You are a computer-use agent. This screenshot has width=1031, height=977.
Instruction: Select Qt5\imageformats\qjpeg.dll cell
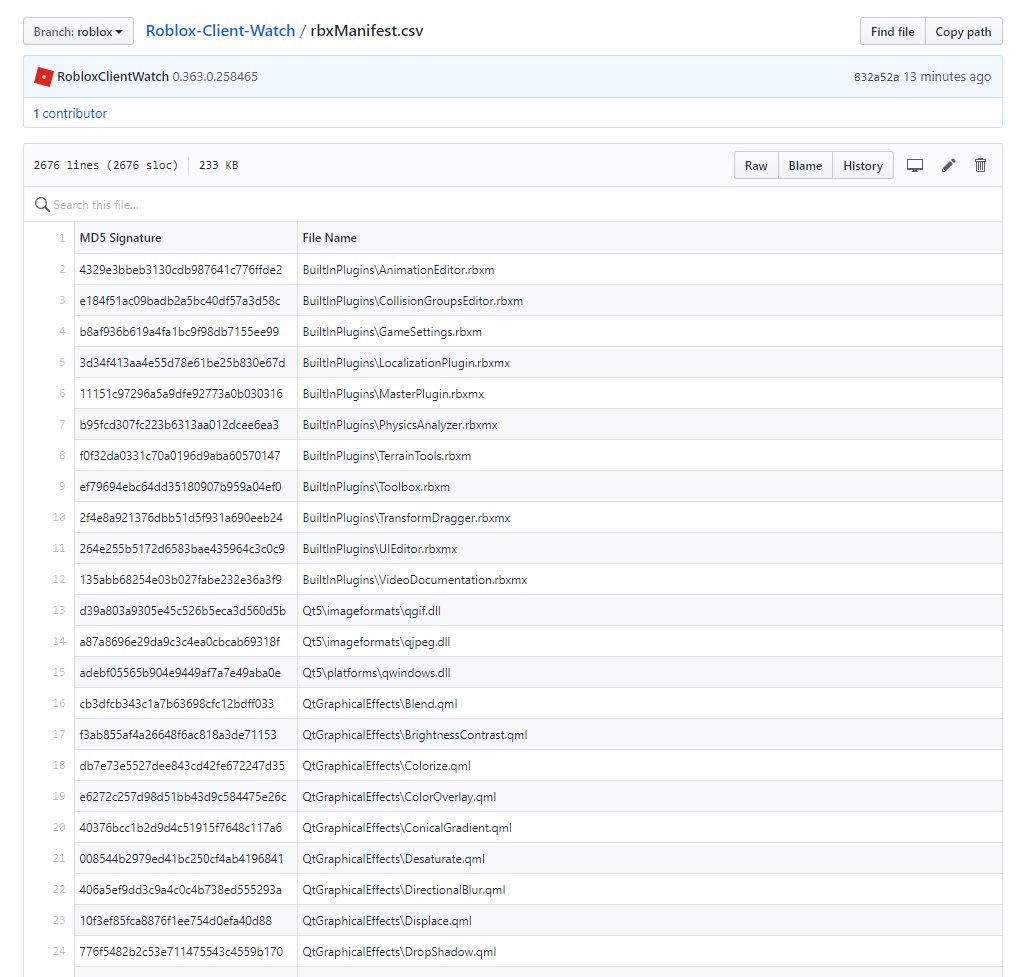coord(650,642)
